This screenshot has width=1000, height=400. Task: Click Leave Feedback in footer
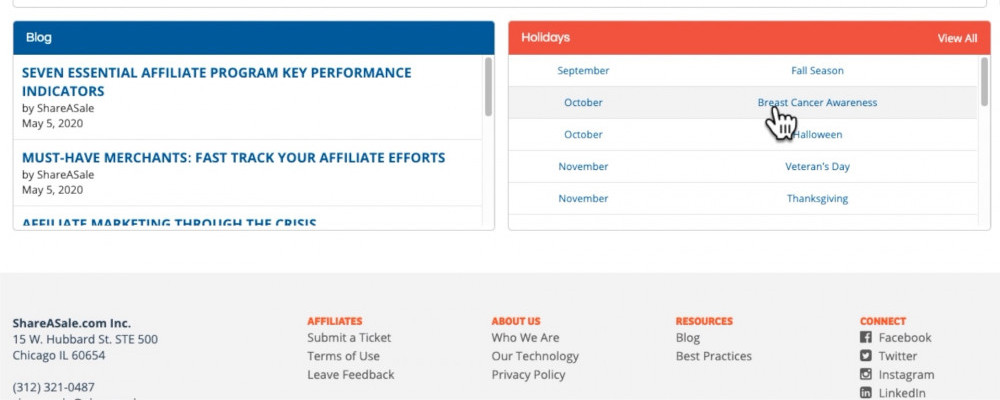click(351, 374)
